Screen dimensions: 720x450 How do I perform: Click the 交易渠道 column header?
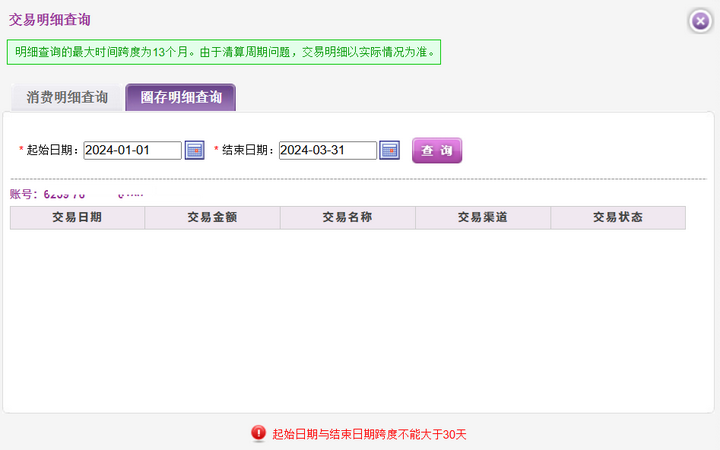click(482, 217)
